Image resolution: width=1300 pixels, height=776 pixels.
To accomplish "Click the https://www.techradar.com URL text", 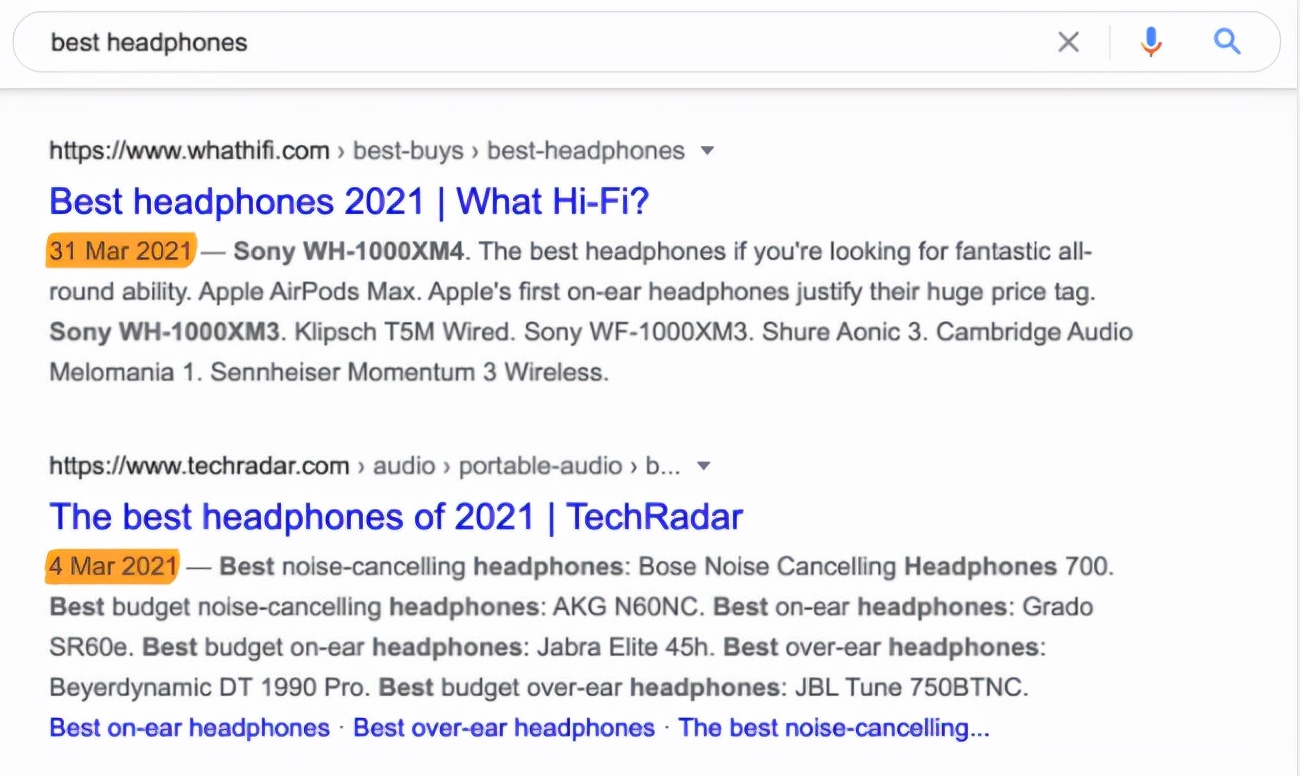I will coord(199,466).
